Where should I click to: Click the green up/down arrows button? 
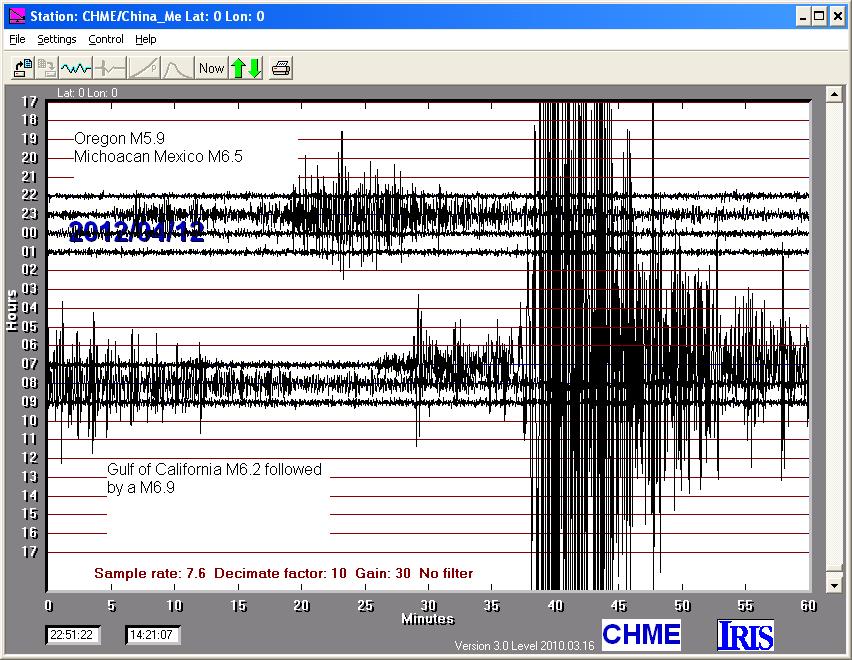246,68
